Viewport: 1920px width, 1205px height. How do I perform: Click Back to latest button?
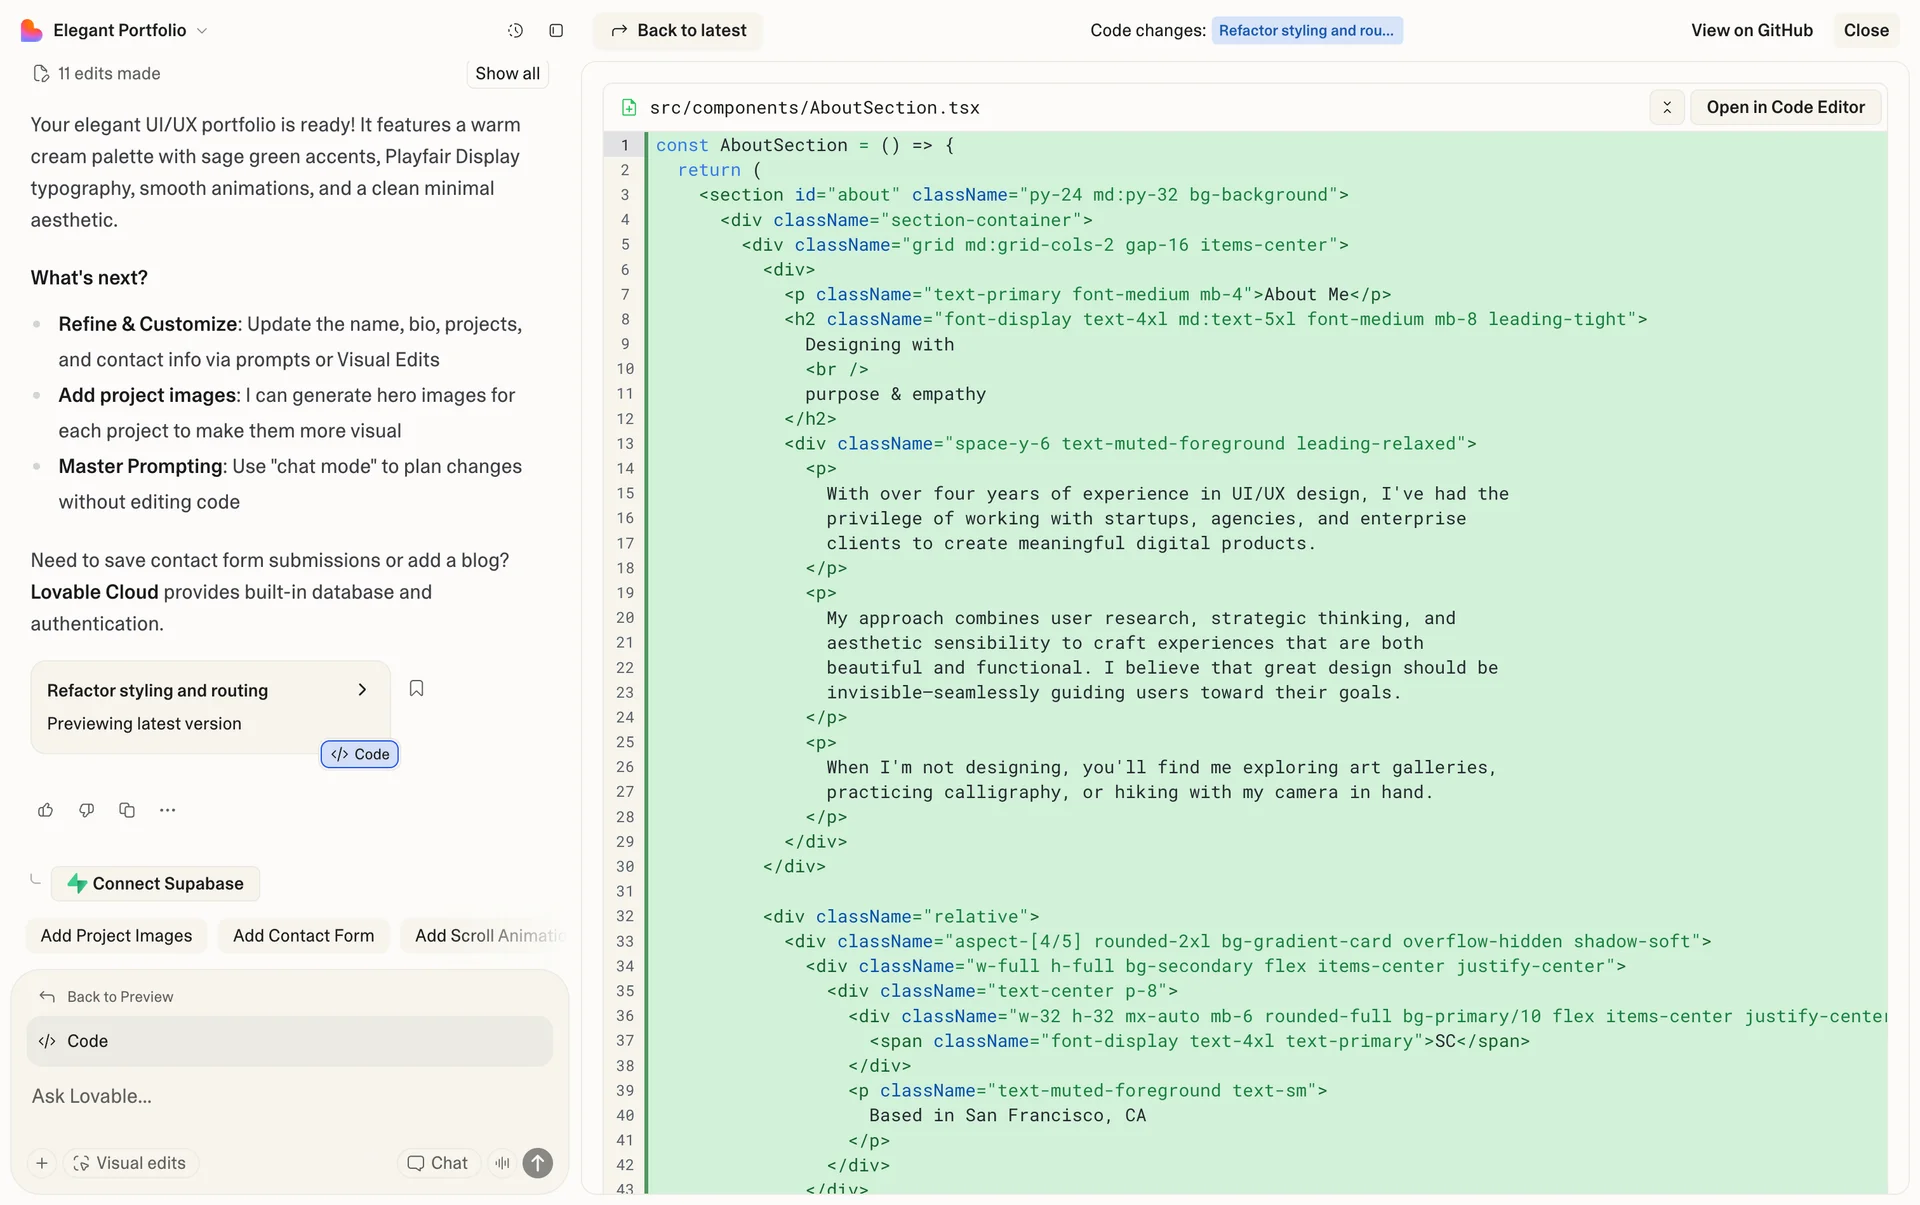tap(679, 31)
